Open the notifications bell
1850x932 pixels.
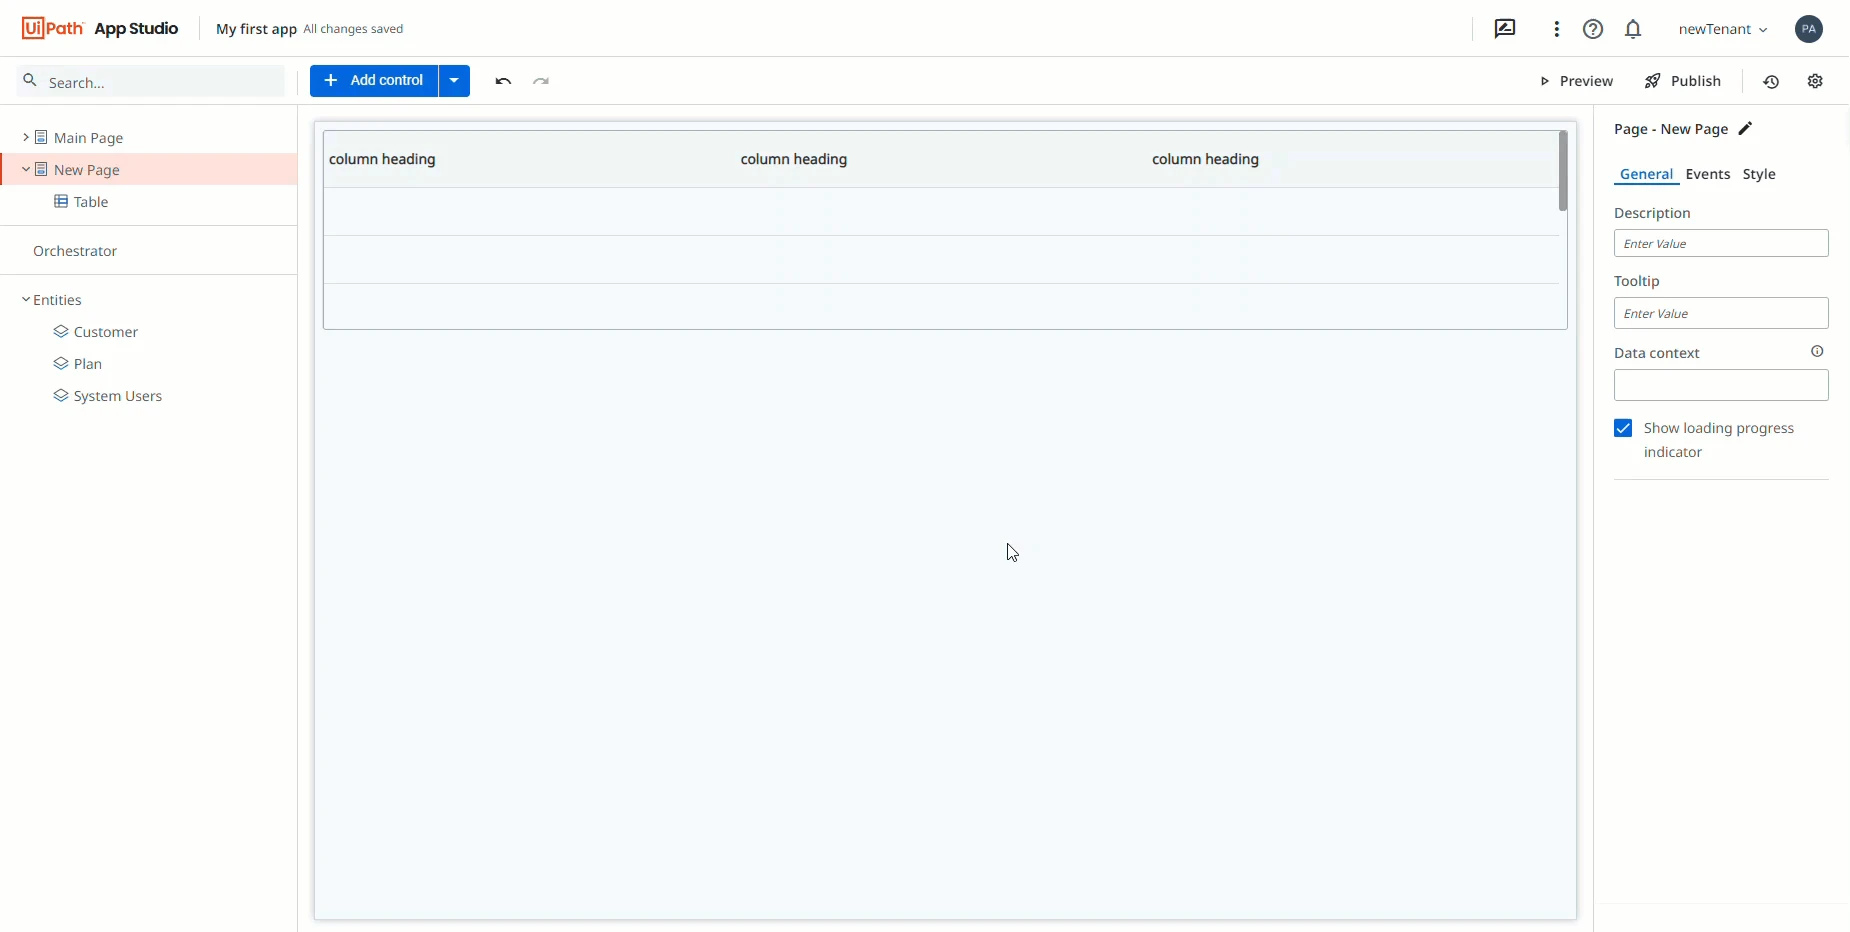1633,29
